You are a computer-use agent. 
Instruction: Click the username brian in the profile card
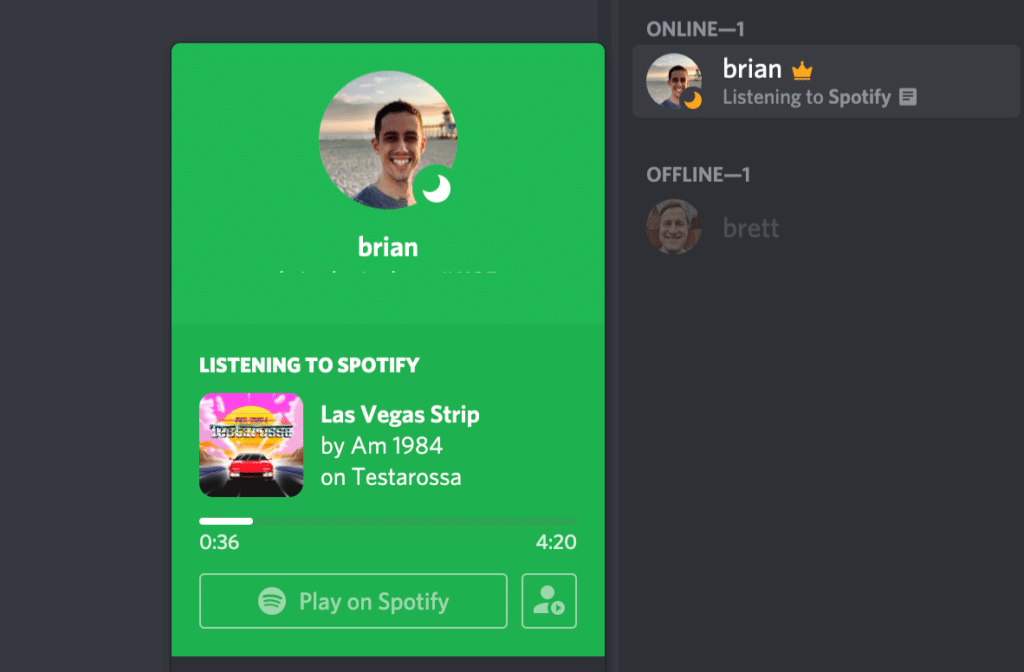point(388,246)
